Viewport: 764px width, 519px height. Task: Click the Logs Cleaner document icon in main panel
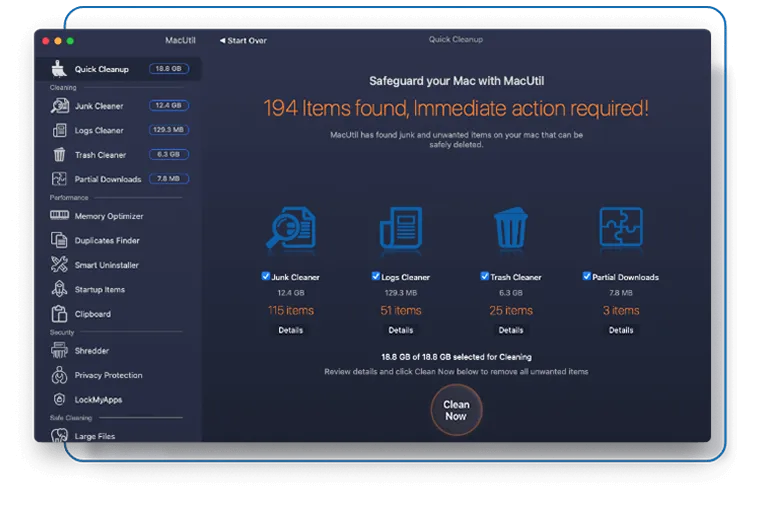pos(400,228)
